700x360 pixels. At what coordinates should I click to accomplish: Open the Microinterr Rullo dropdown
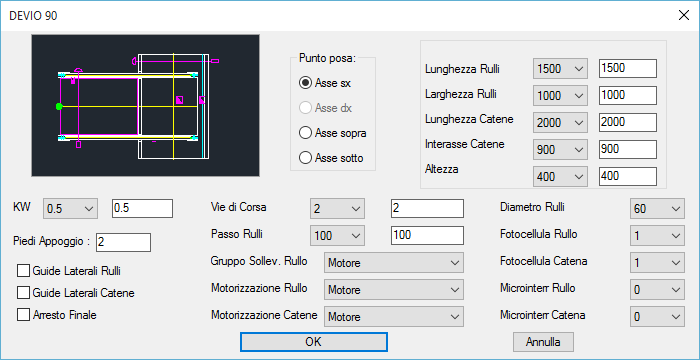pos(657,290)
